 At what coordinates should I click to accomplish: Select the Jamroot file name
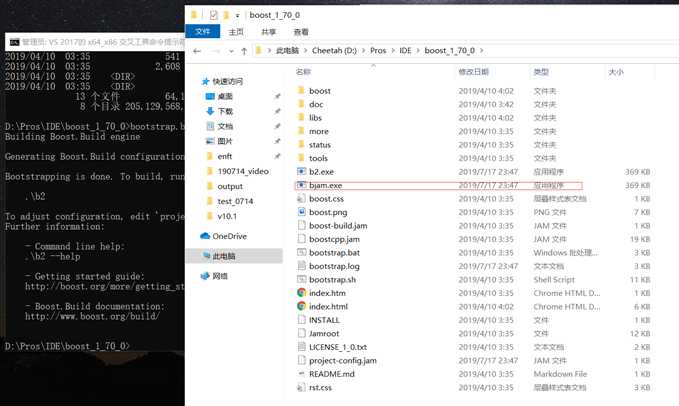[x=324, y=333]
